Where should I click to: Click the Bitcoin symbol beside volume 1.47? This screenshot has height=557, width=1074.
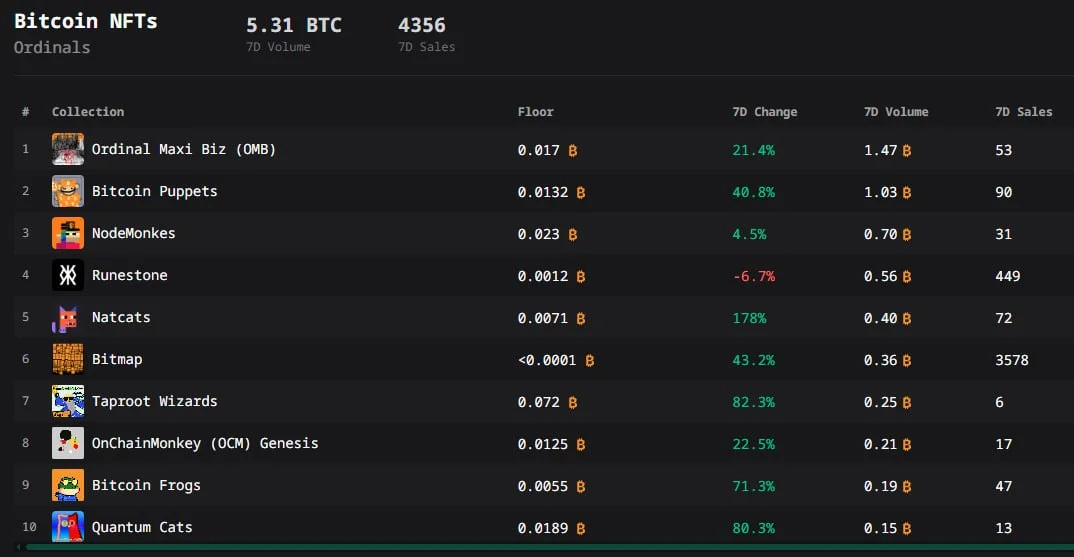tap(907, 151)
